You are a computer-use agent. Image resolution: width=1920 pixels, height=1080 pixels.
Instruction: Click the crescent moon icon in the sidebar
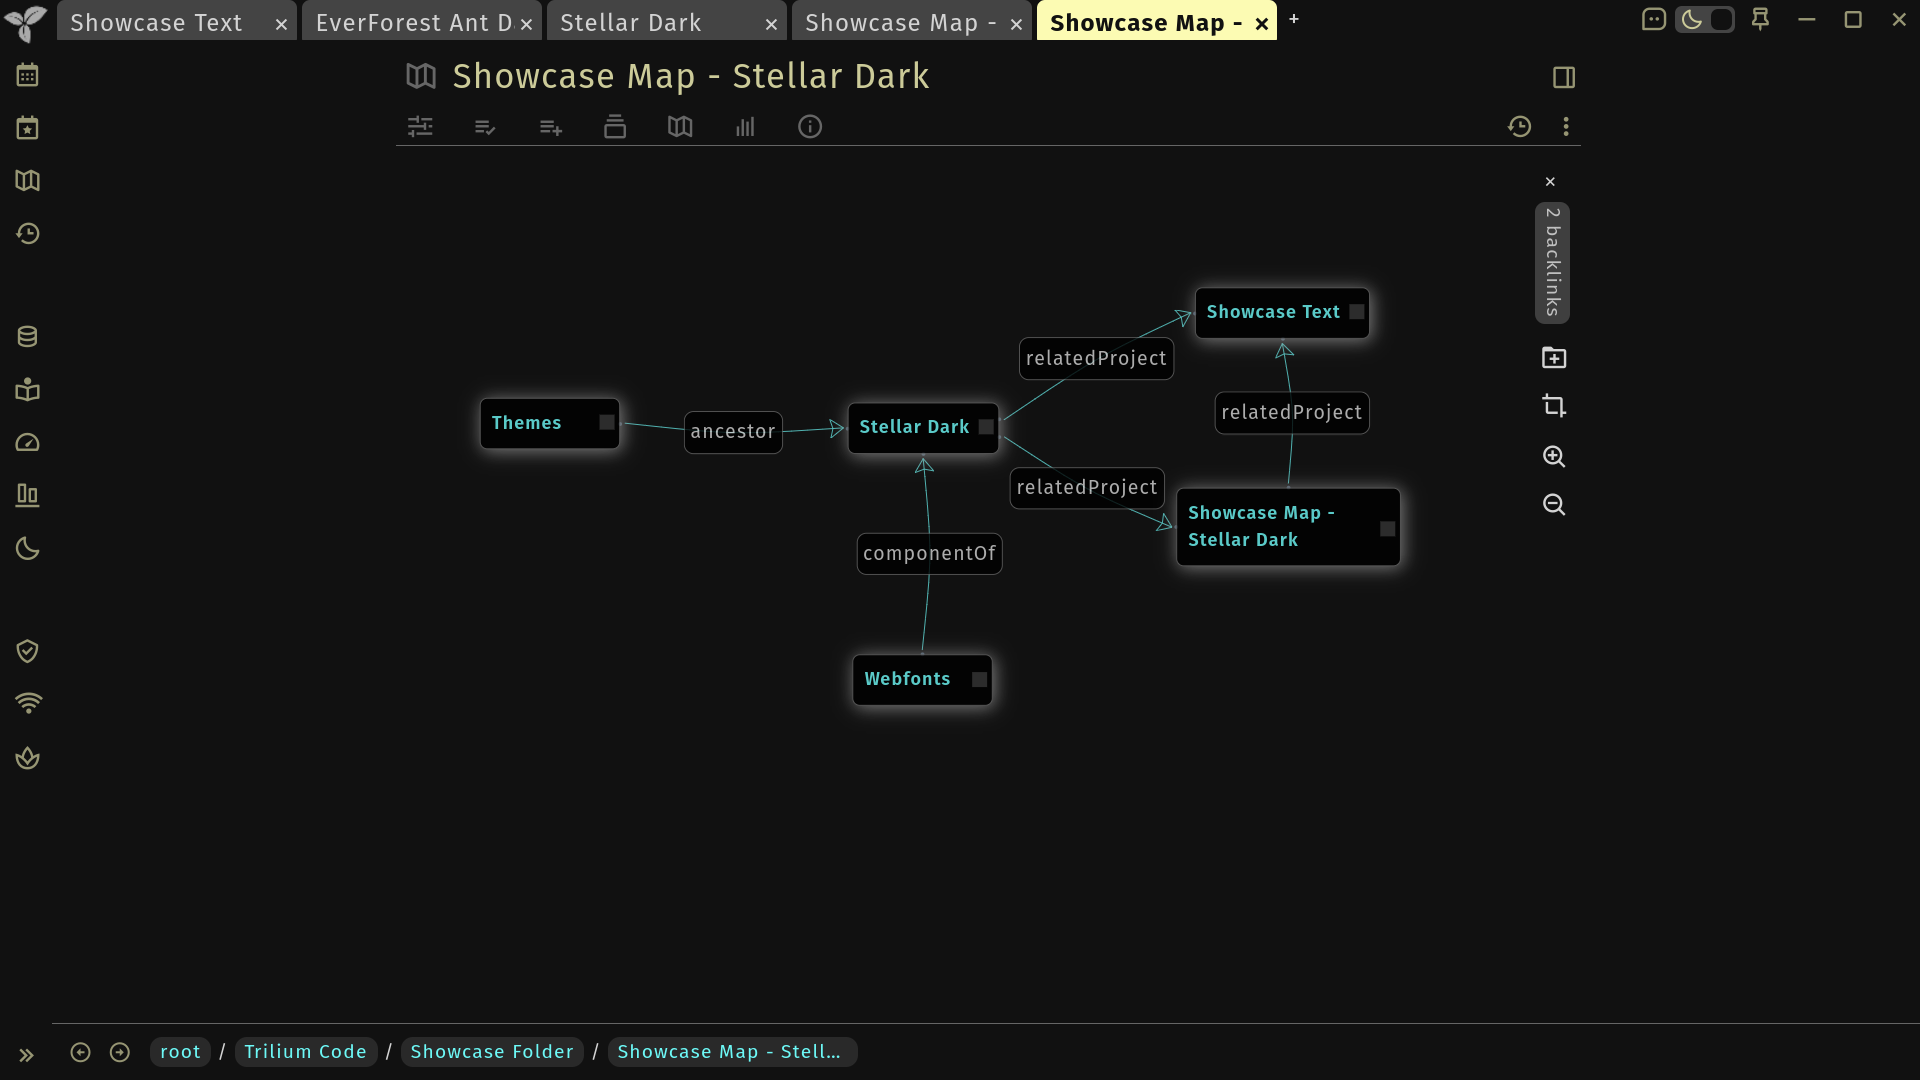(x=27, y=549)
